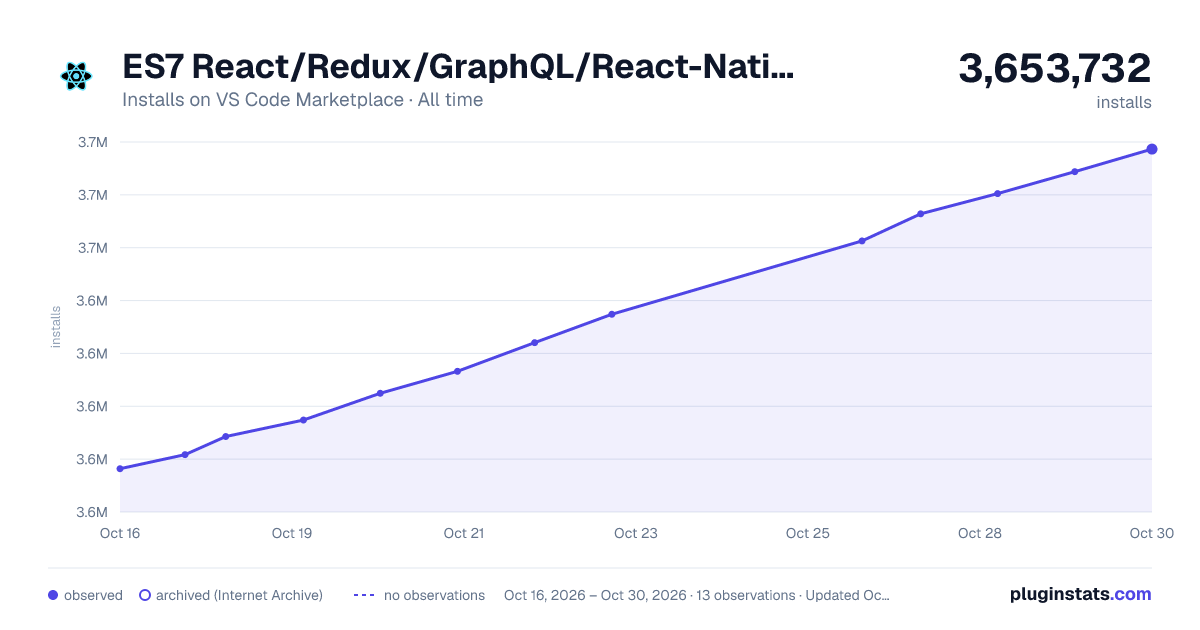Image resolution: width=1200 pixels, height=630 pixels.
Task: Select the 'Installs on VS Code Marketplace · All time' subtitle
Action: pos(303,100)
